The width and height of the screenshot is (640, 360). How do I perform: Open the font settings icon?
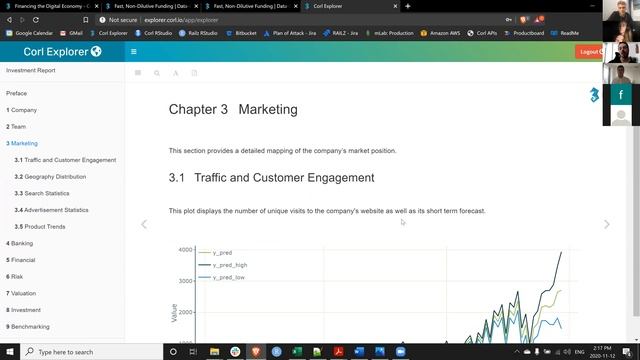(176, 73)
